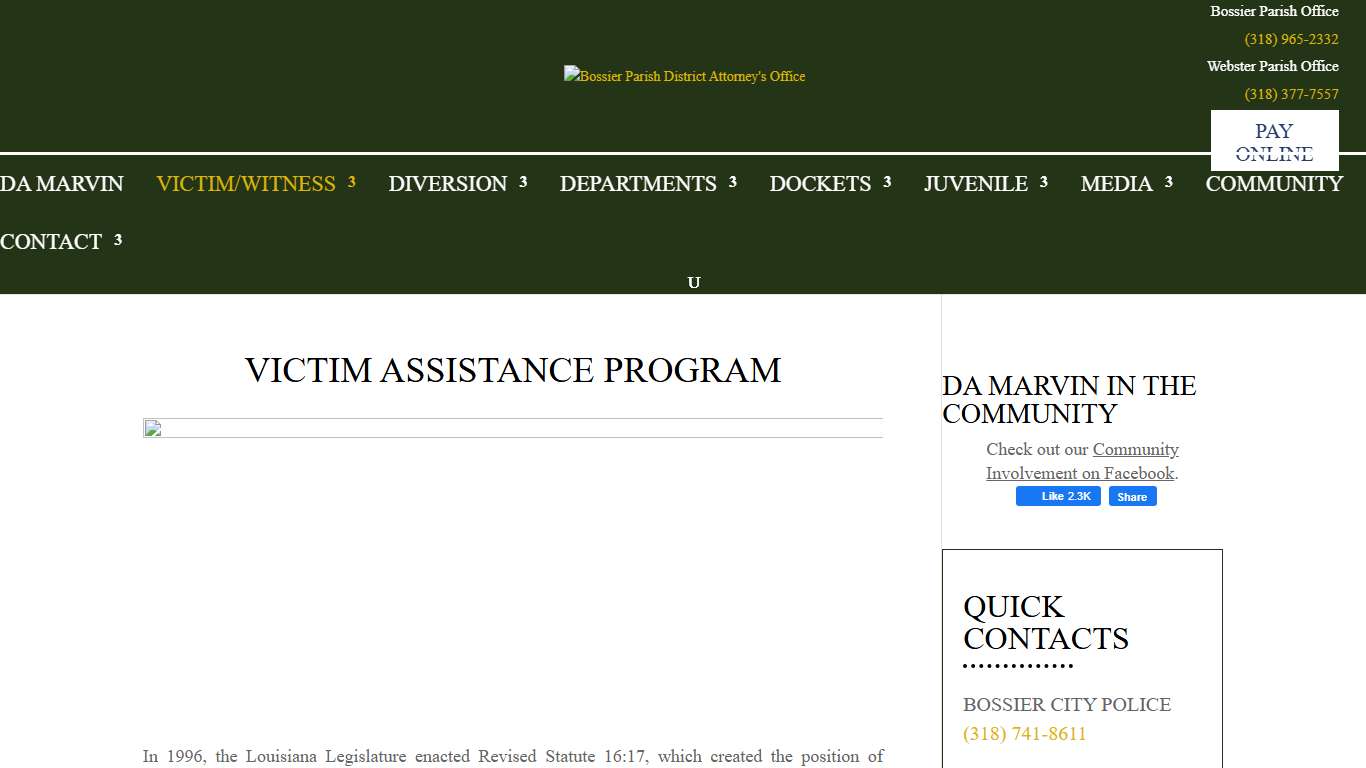Screen dimensions: 1366x768
Task: Open the search icon below the navigation bar
Action: 694,282
